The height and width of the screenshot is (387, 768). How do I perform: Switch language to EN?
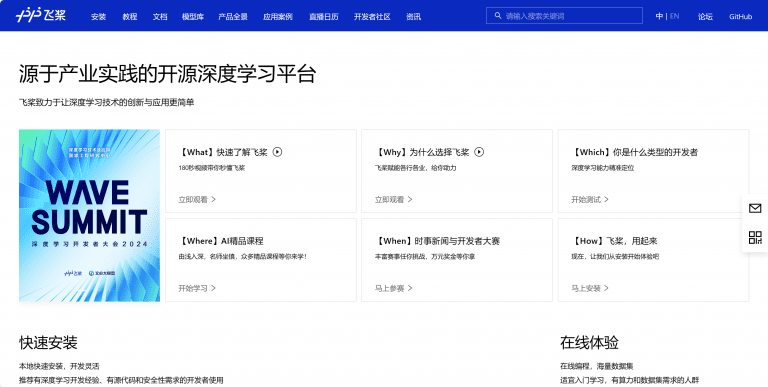tap(674, 16)
